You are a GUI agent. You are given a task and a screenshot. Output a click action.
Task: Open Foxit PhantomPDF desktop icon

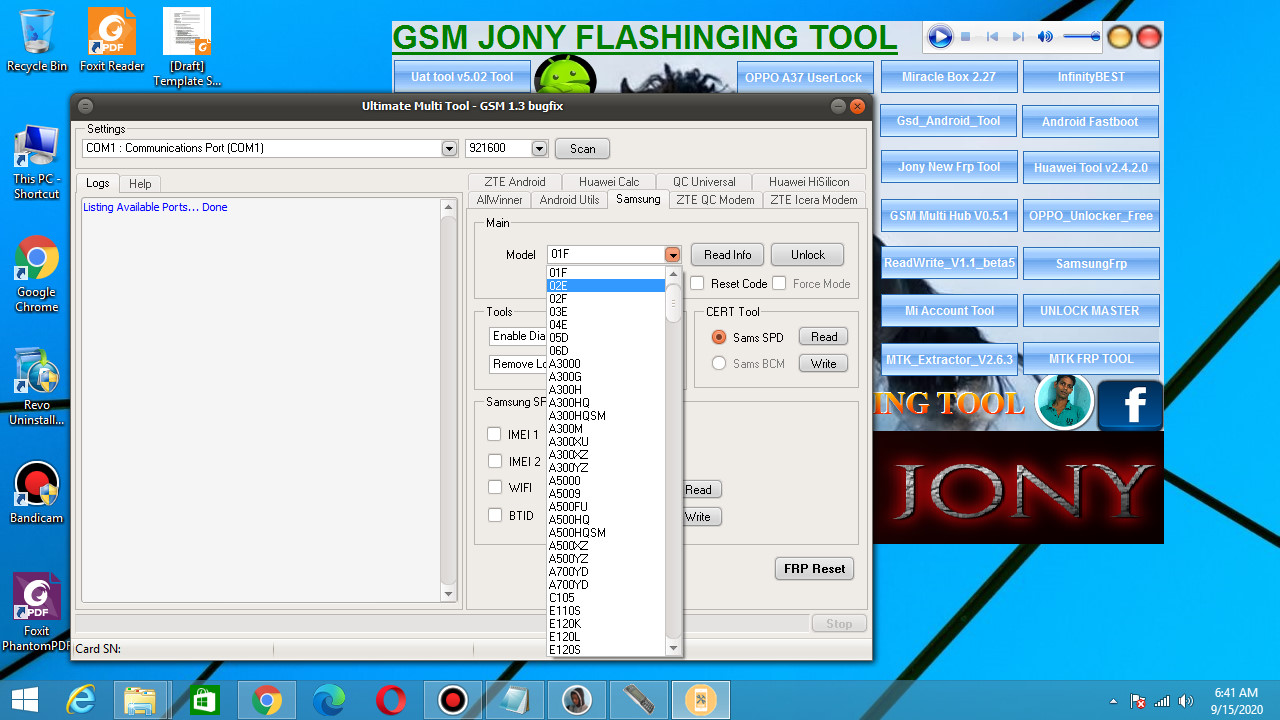click(37, 613)
